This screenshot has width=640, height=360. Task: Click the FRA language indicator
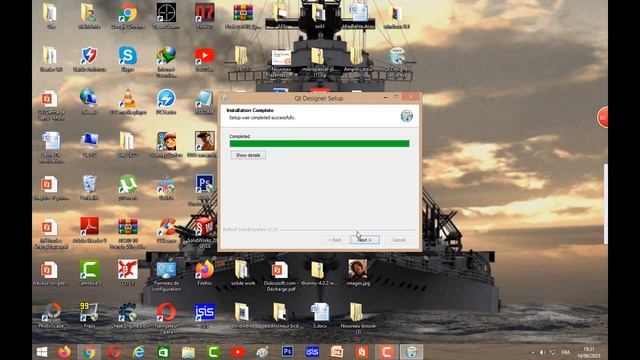pos(566,352)
